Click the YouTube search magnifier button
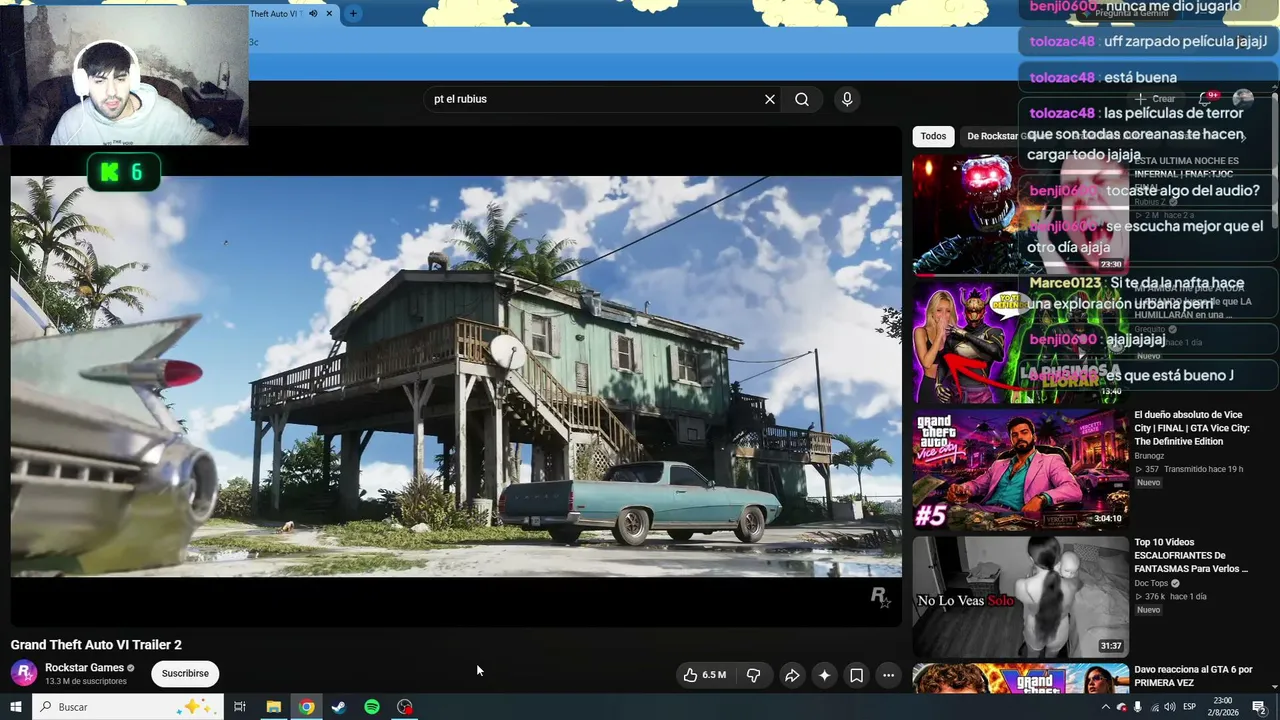1280x720 pixels. click(802, 99)
